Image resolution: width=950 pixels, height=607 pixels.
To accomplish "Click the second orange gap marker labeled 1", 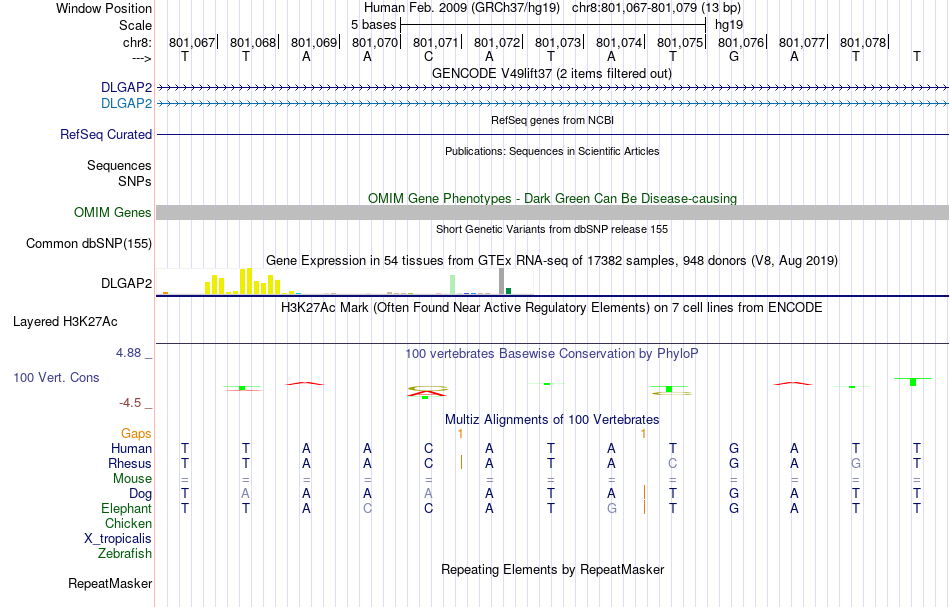I will 643,434.
